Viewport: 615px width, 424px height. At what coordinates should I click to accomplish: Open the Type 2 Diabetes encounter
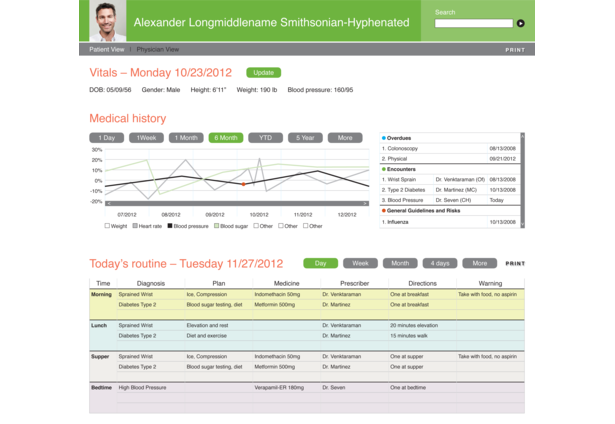[x=449, y=190]
